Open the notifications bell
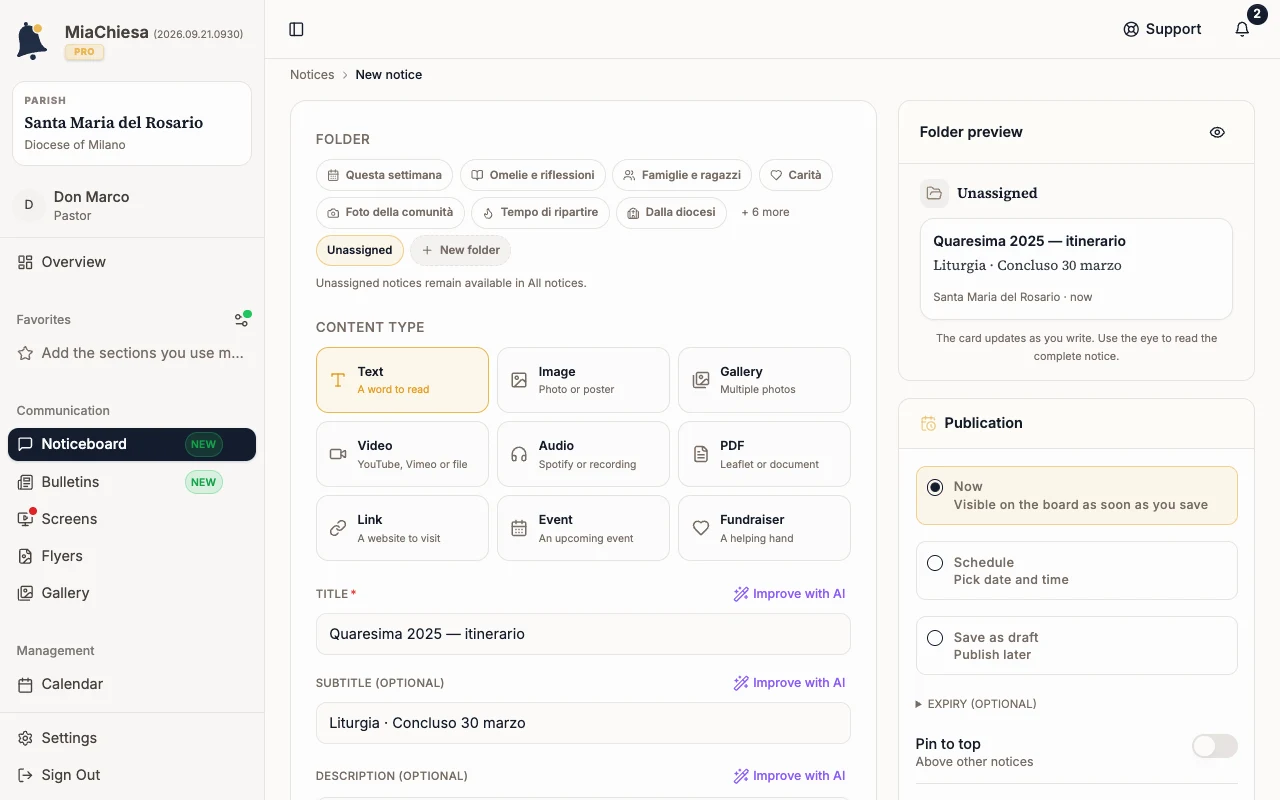Viewport: 1280px width, 800px height. click(1242, 29)
